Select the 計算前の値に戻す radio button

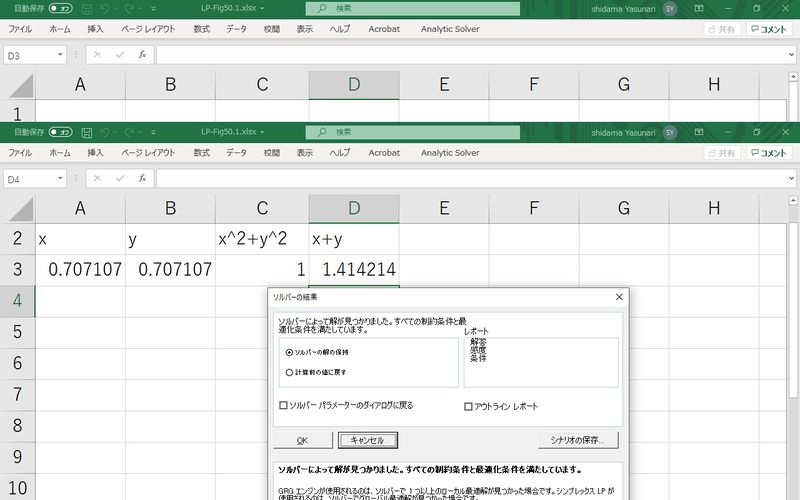coord(289,372)
